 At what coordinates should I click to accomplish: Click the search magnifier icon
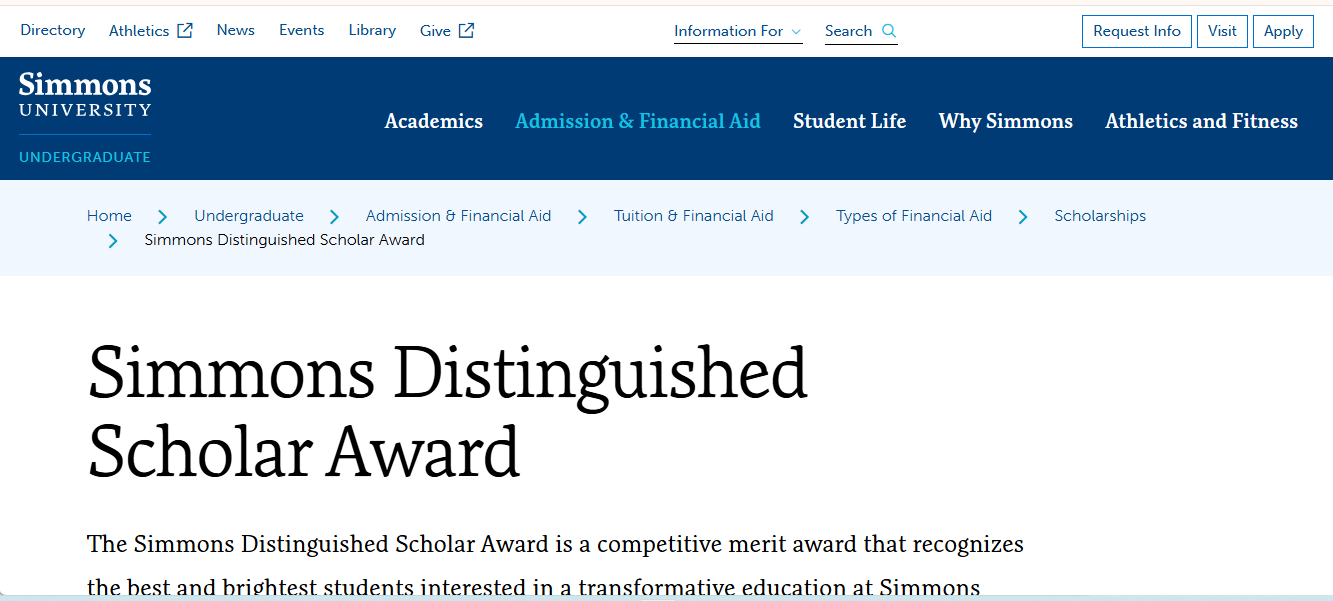[x=889, y=30]
